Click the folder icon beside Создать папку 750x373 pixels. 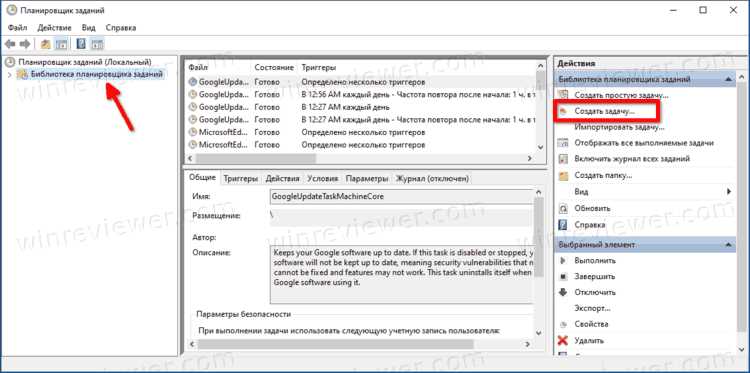(x=564, y=176)
